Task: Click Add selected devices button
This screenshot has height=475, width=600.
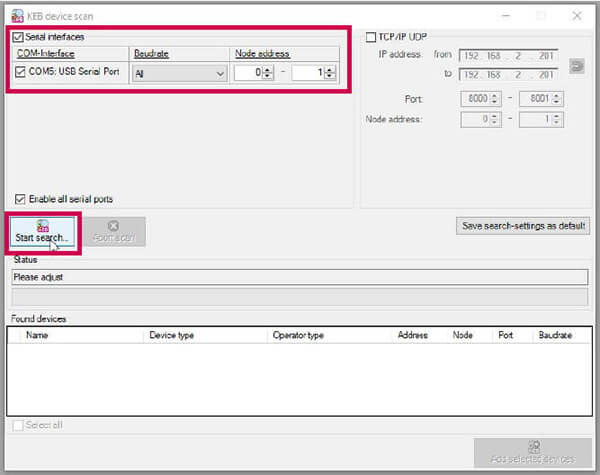Action: coord(533,453)
